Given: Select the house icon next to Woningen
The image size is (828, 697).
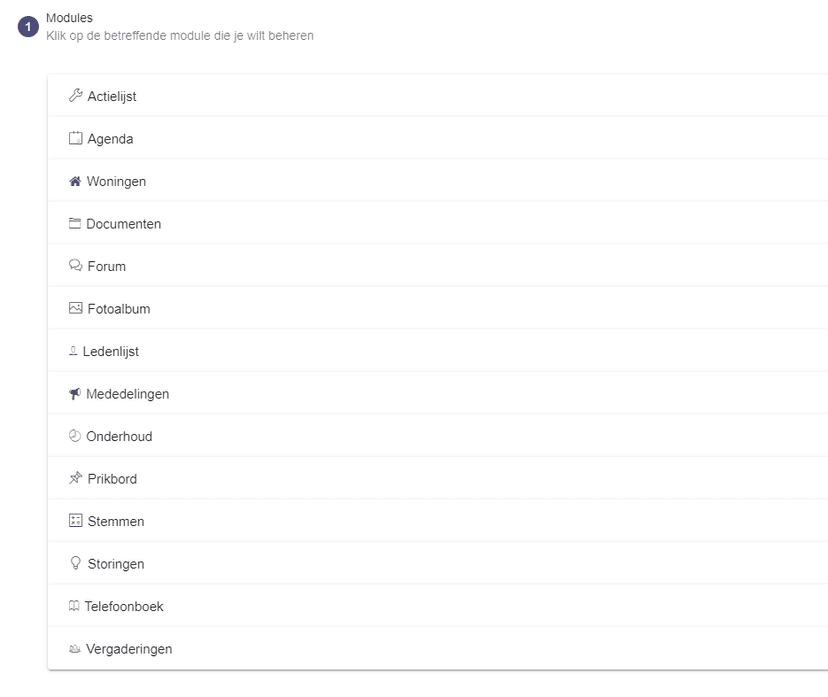Looking at the screenshot, I should coord(75,181).
